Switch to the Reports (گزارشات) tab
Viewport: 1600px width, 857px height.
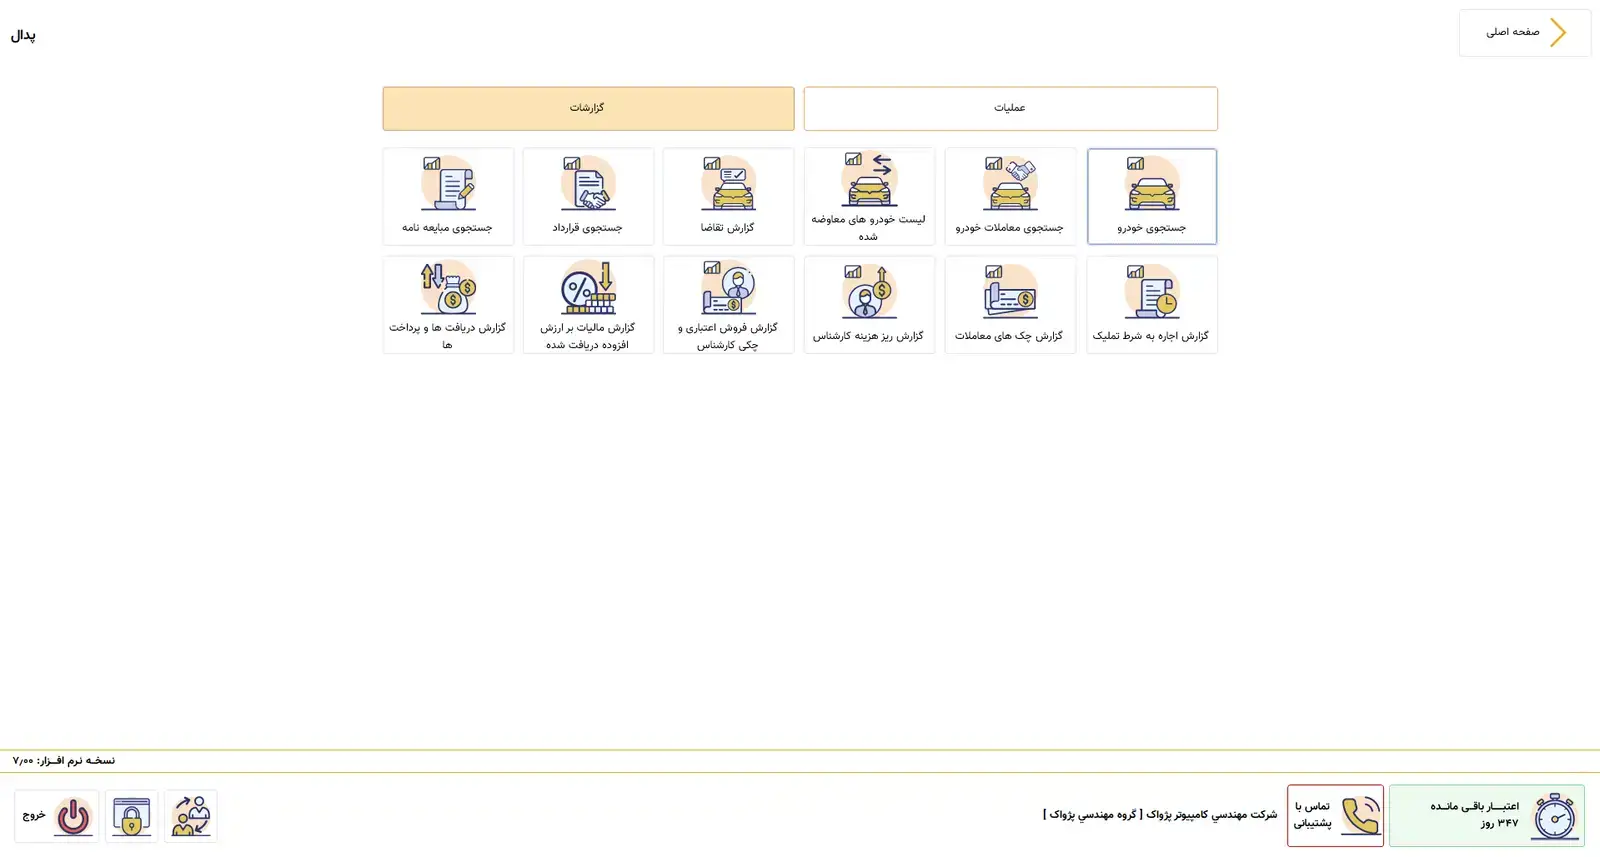[x=588, y=108]
